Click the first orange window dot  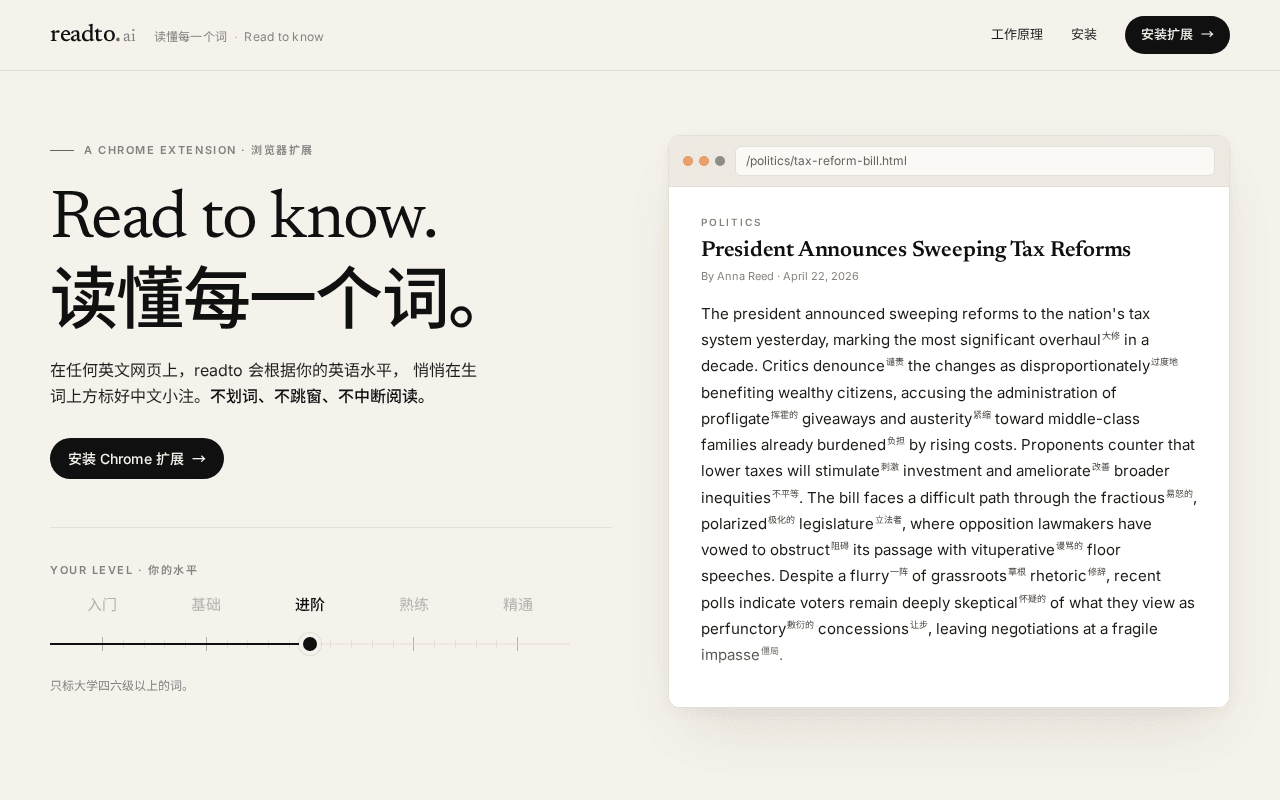pyautogui.click(x=688, y=161)
